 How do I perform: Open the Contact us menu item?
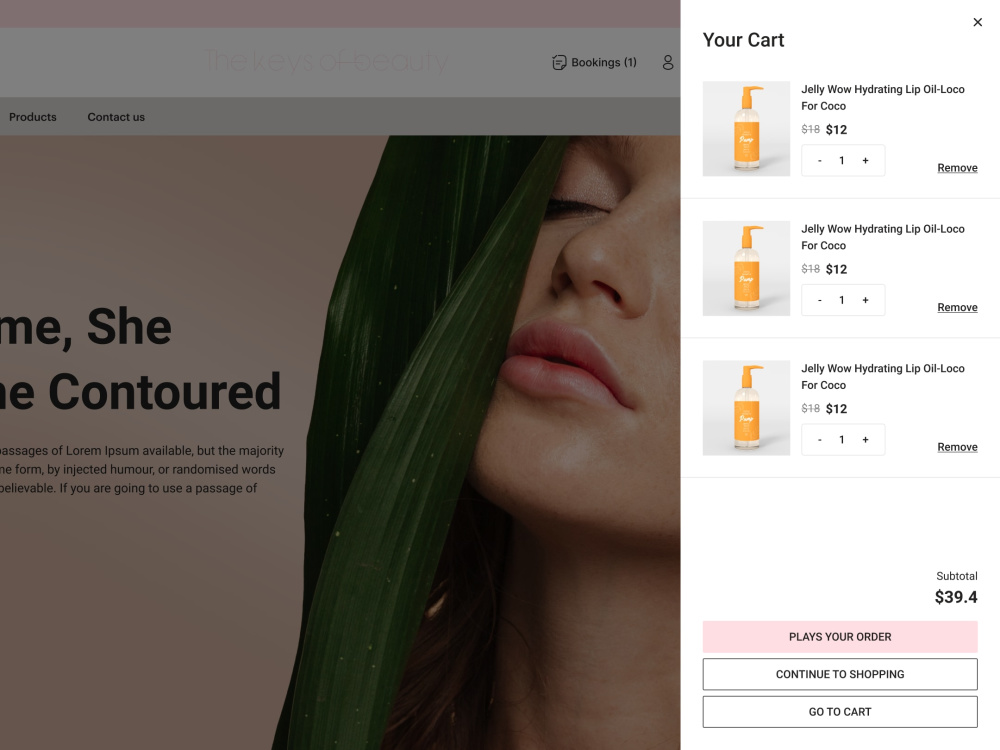pos(116,117)
